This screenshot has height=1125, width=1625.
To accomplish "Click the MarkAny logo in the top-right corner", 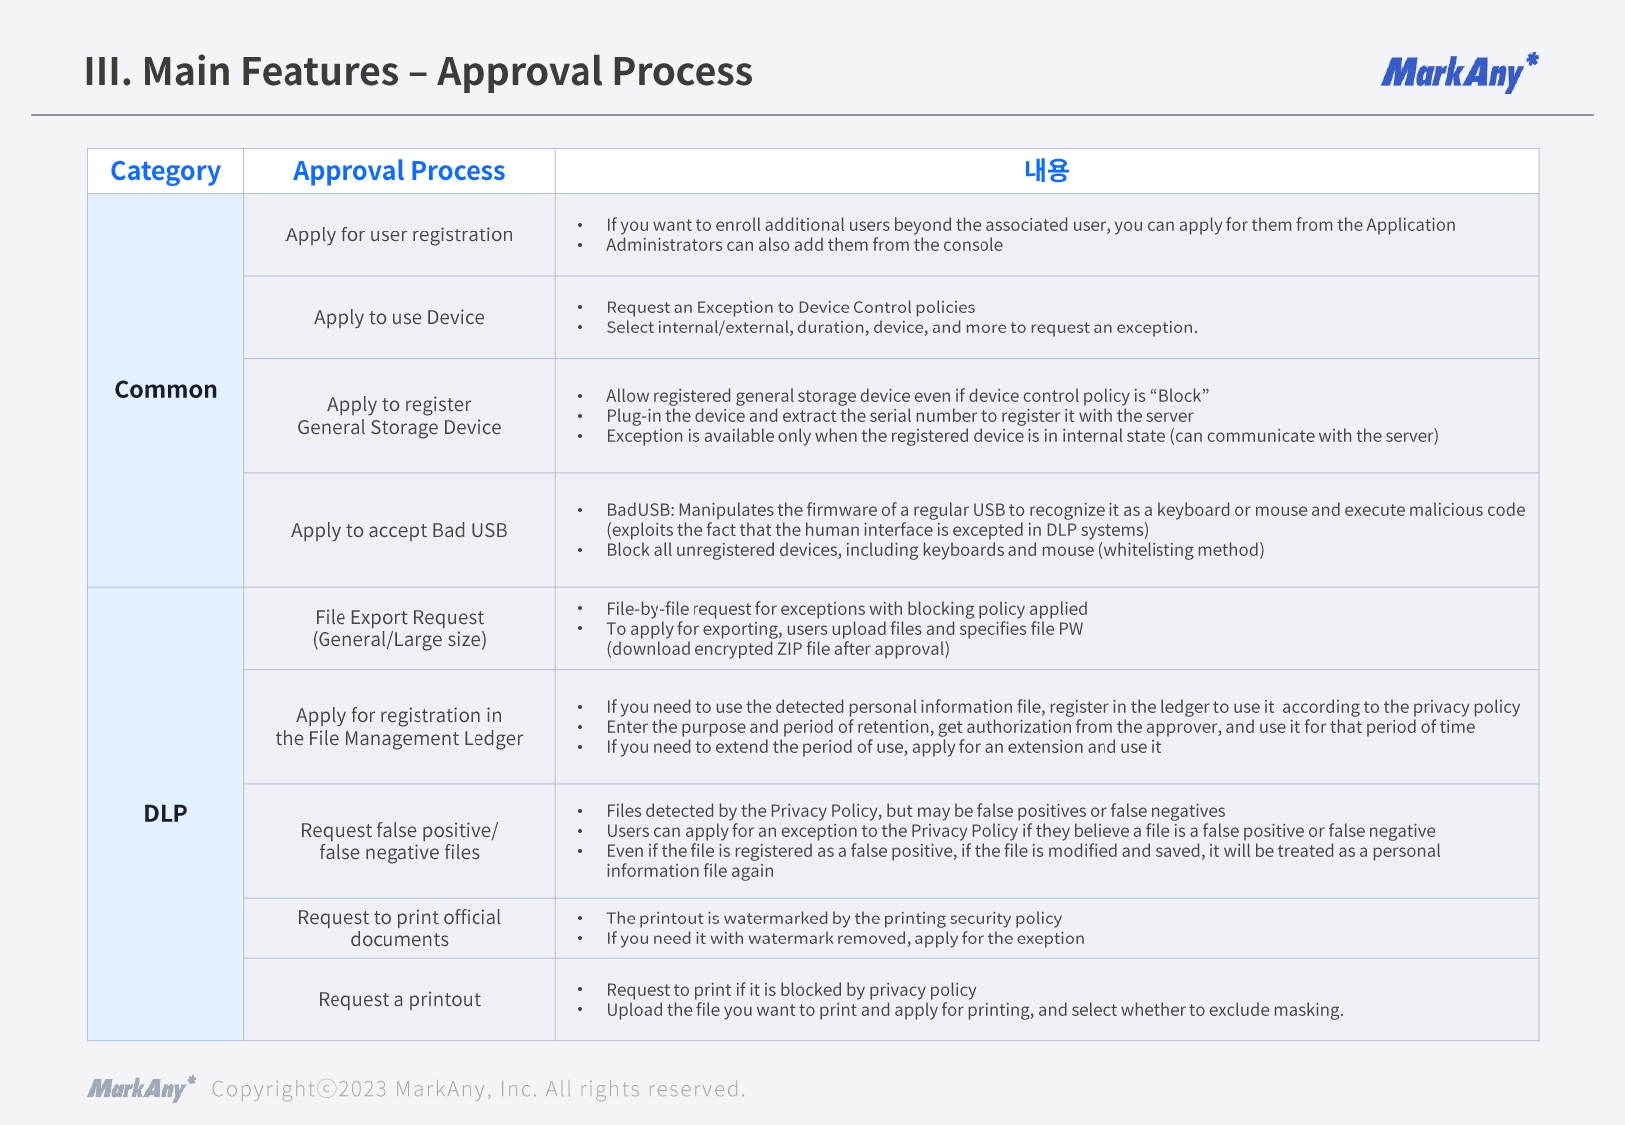I will pos(1458,73).
